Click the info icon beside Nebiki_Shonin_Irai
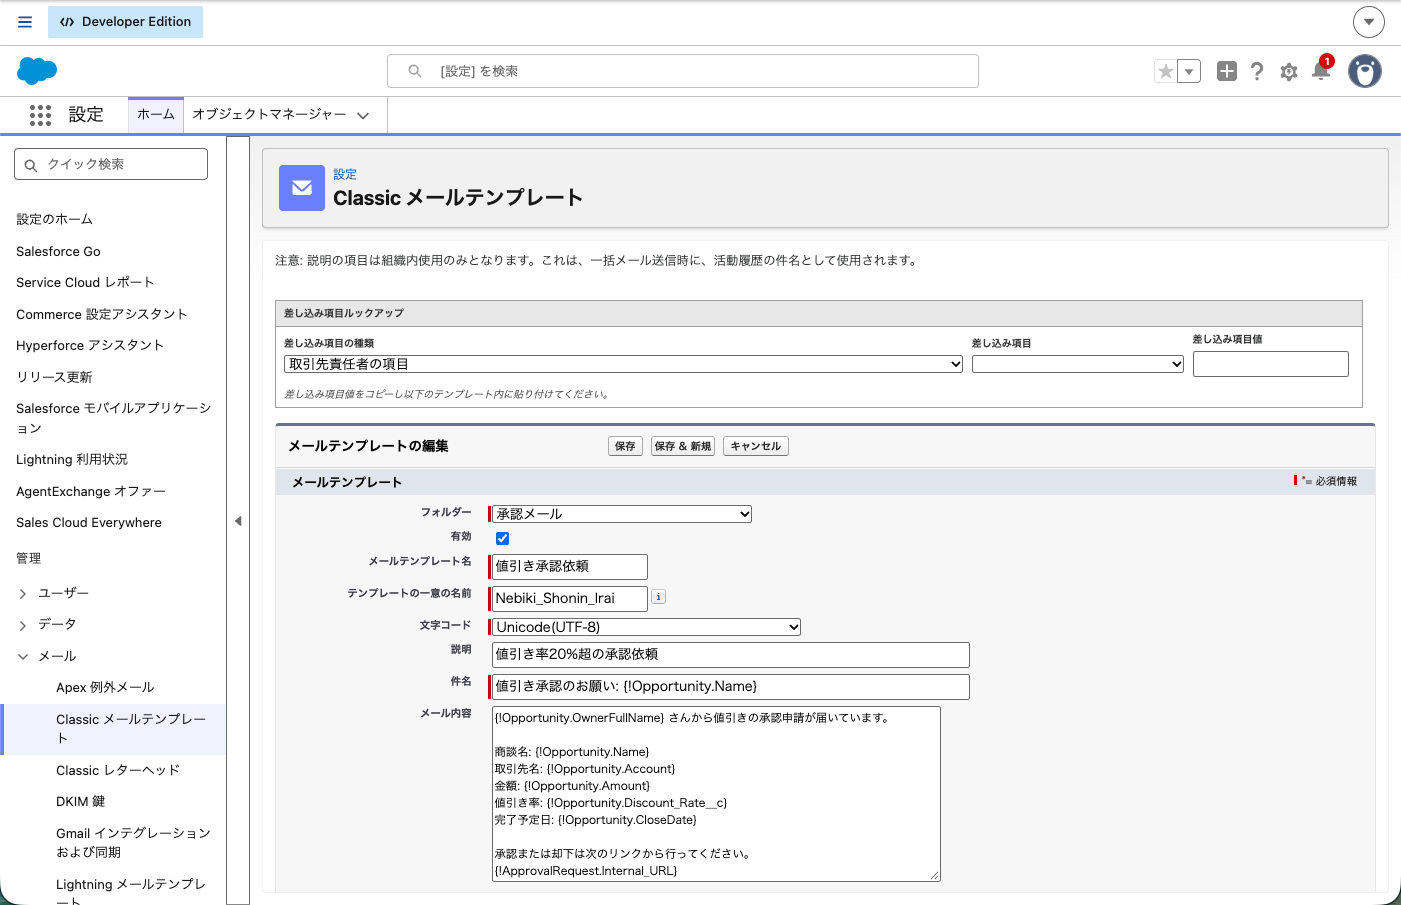Screen dimensions: 1401x905 (x=658, y=597)
